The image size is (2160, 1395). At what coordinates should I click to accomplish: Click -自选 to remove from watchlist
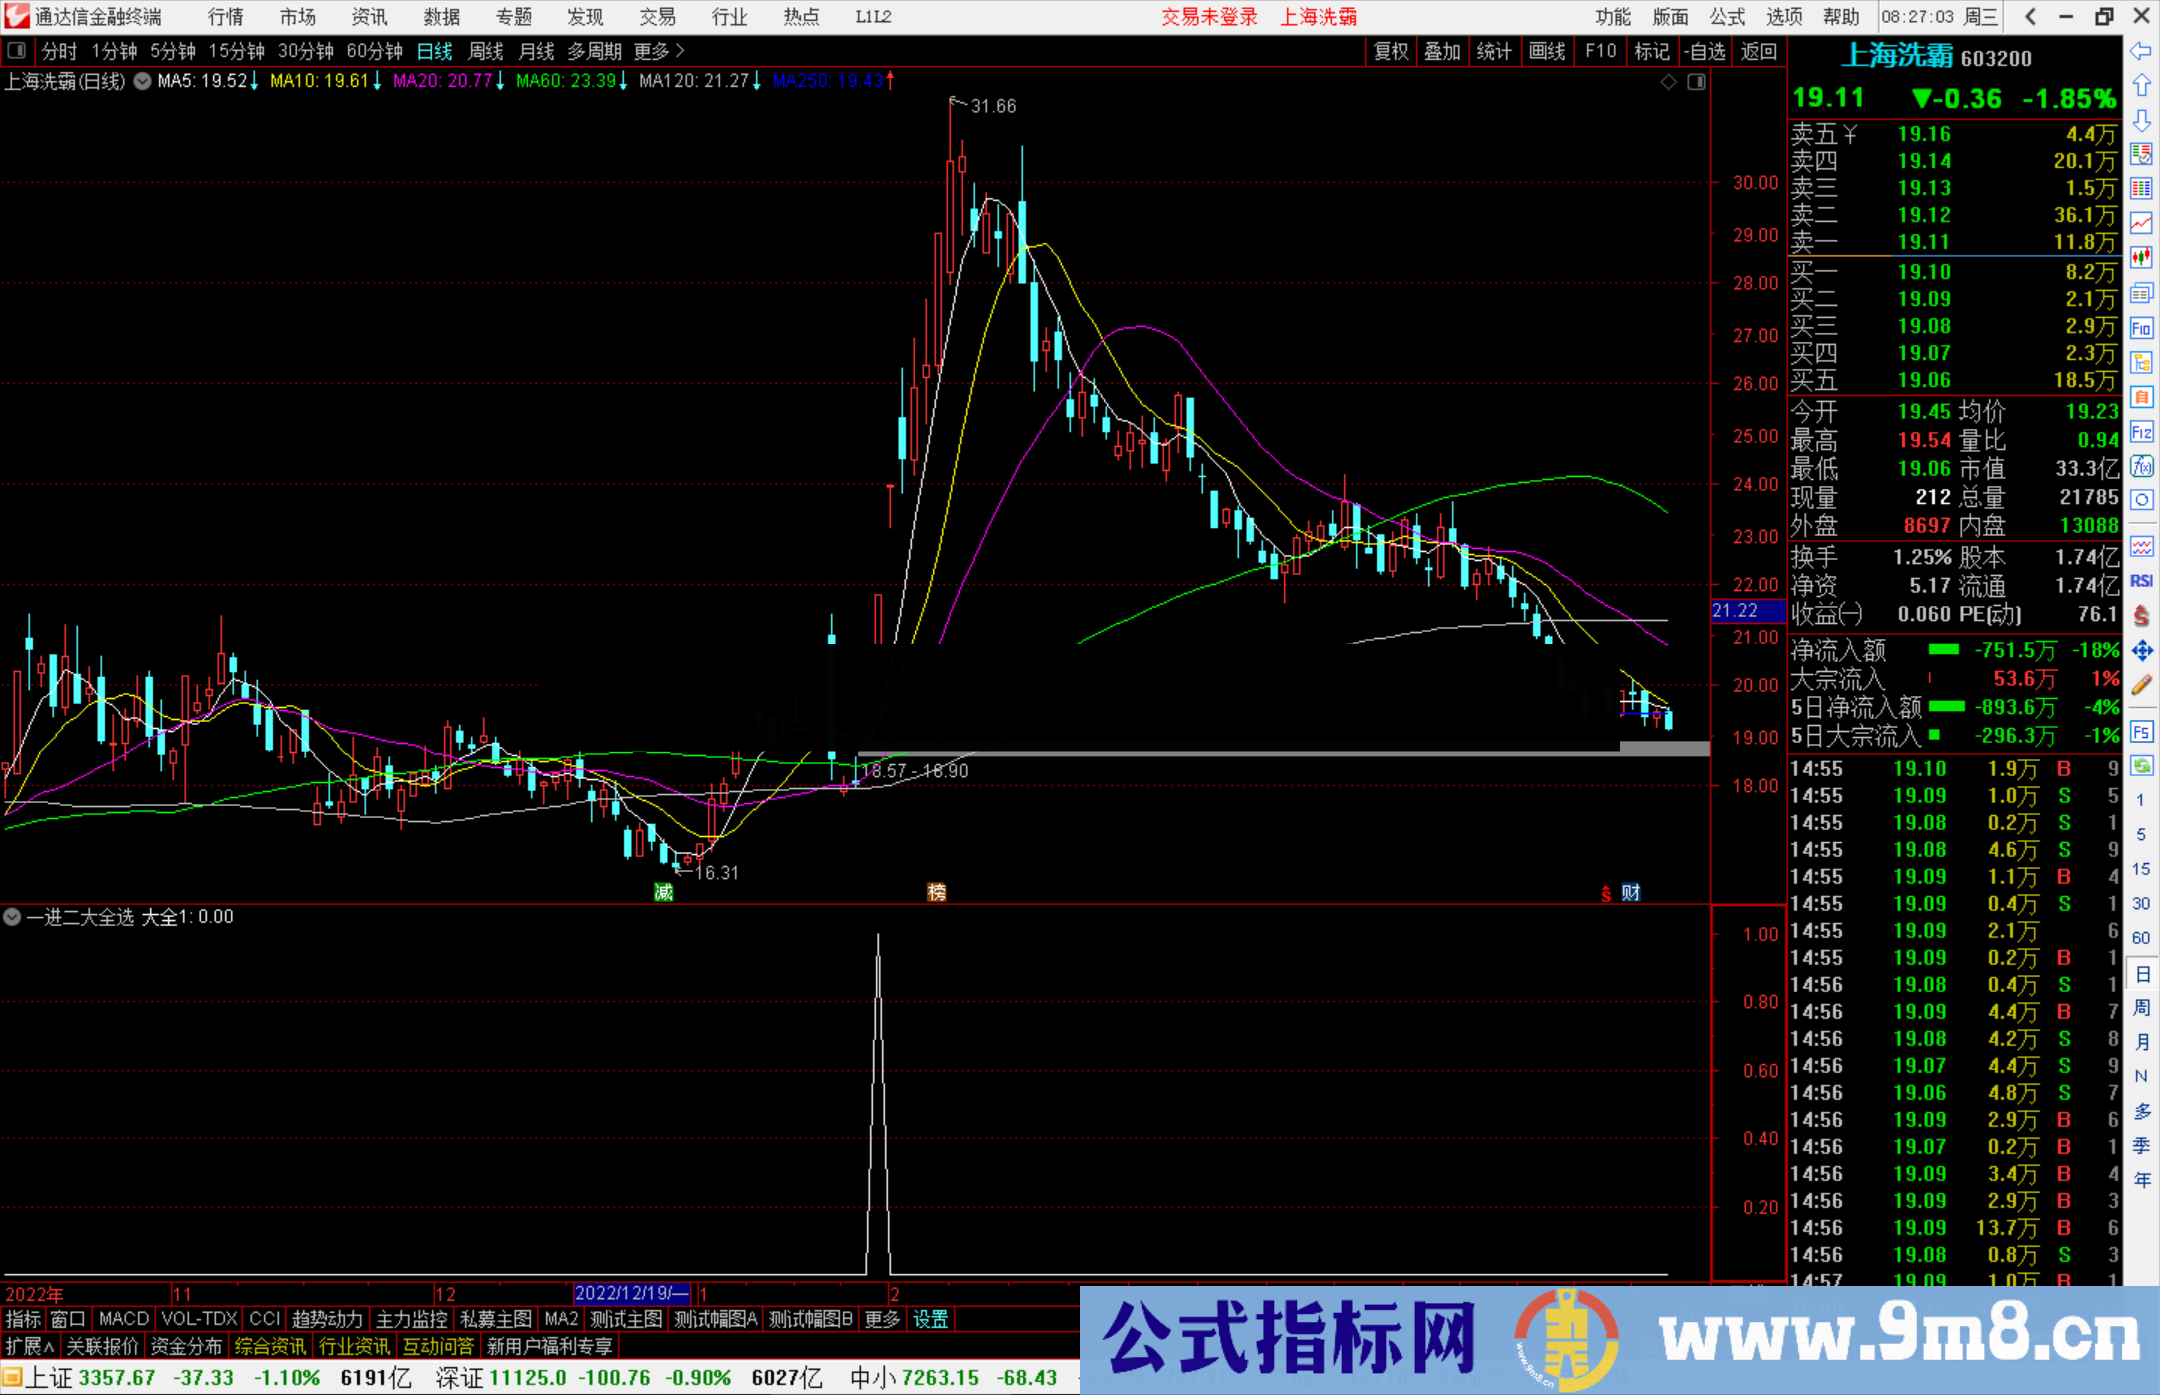pyautogui.click(x=1706, y=51)
